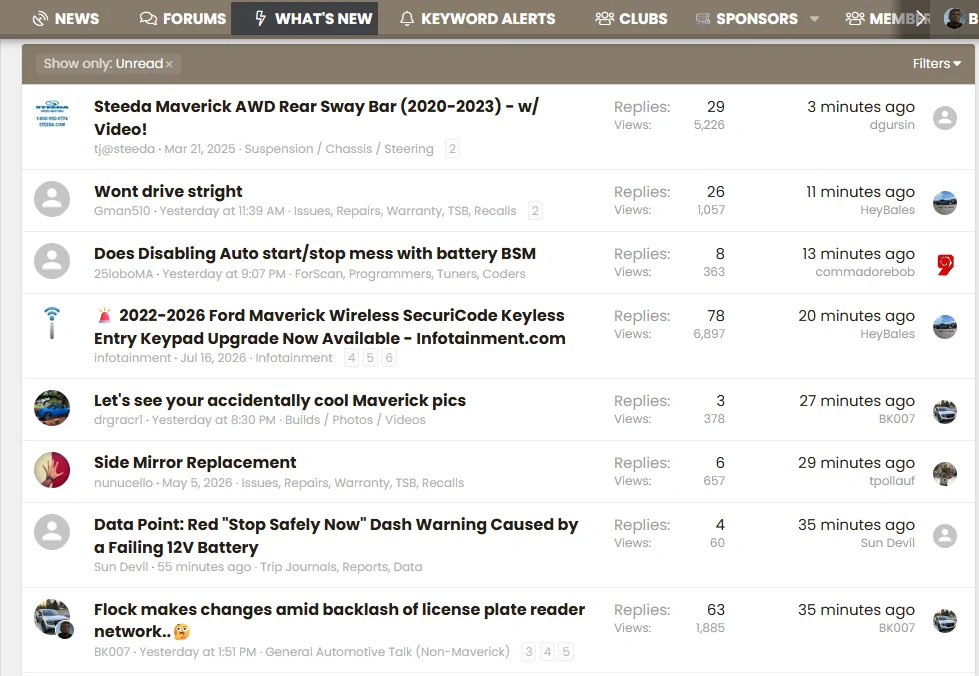Screen dimensions: 979x676
Task: Select the WHAT'S NEW tab
Action: click(305, 19)
